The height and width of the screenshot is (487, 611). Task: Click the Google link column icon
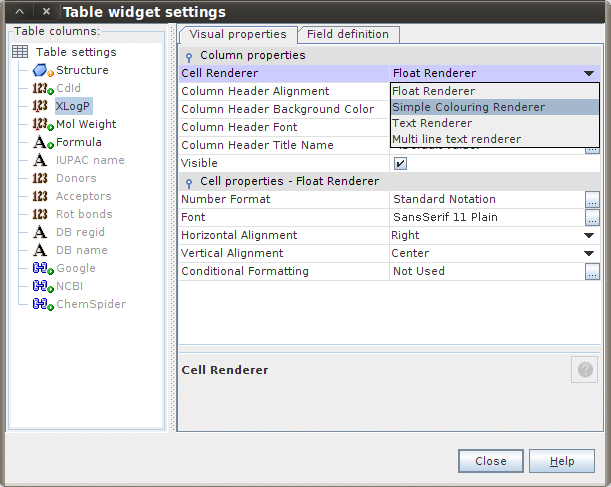42,269
